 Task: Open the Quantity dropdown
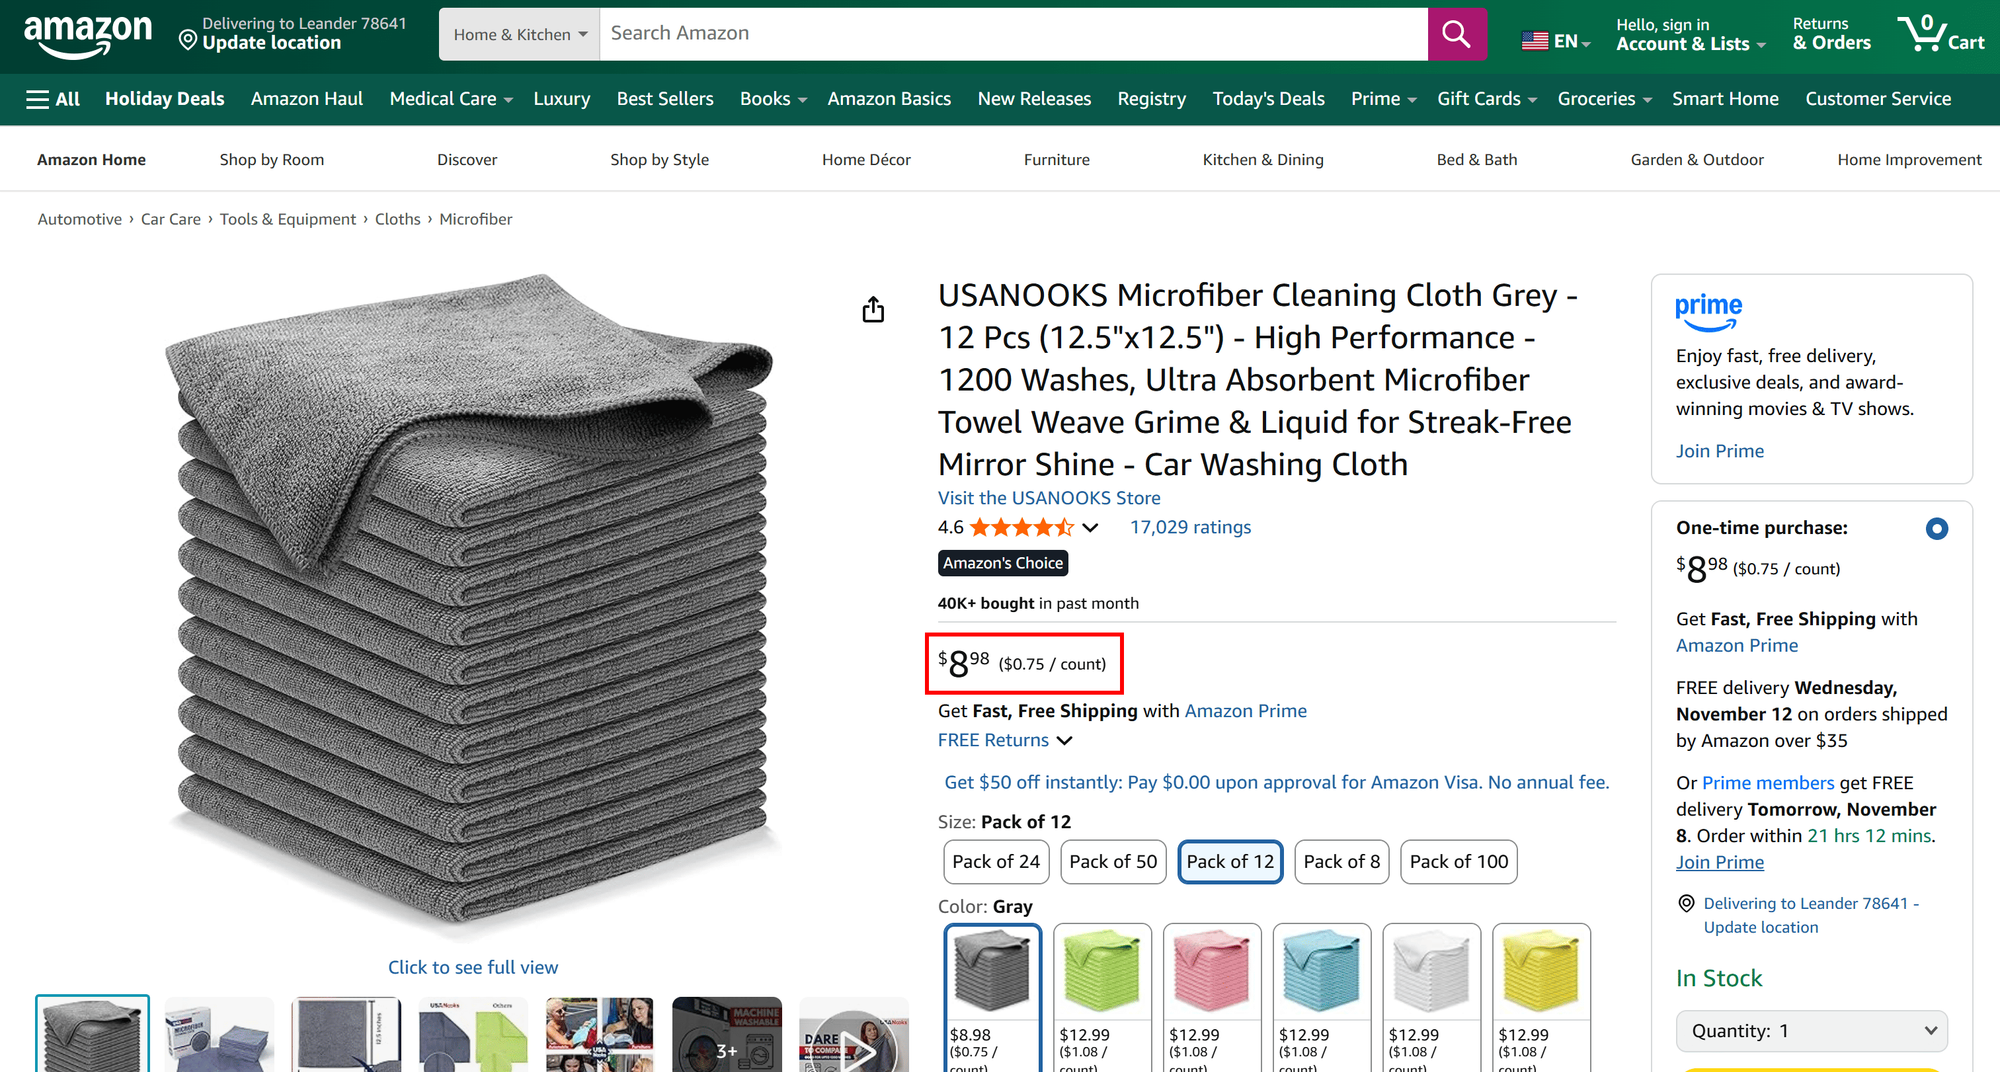pyautogui.click(x=1811, y=1030)
